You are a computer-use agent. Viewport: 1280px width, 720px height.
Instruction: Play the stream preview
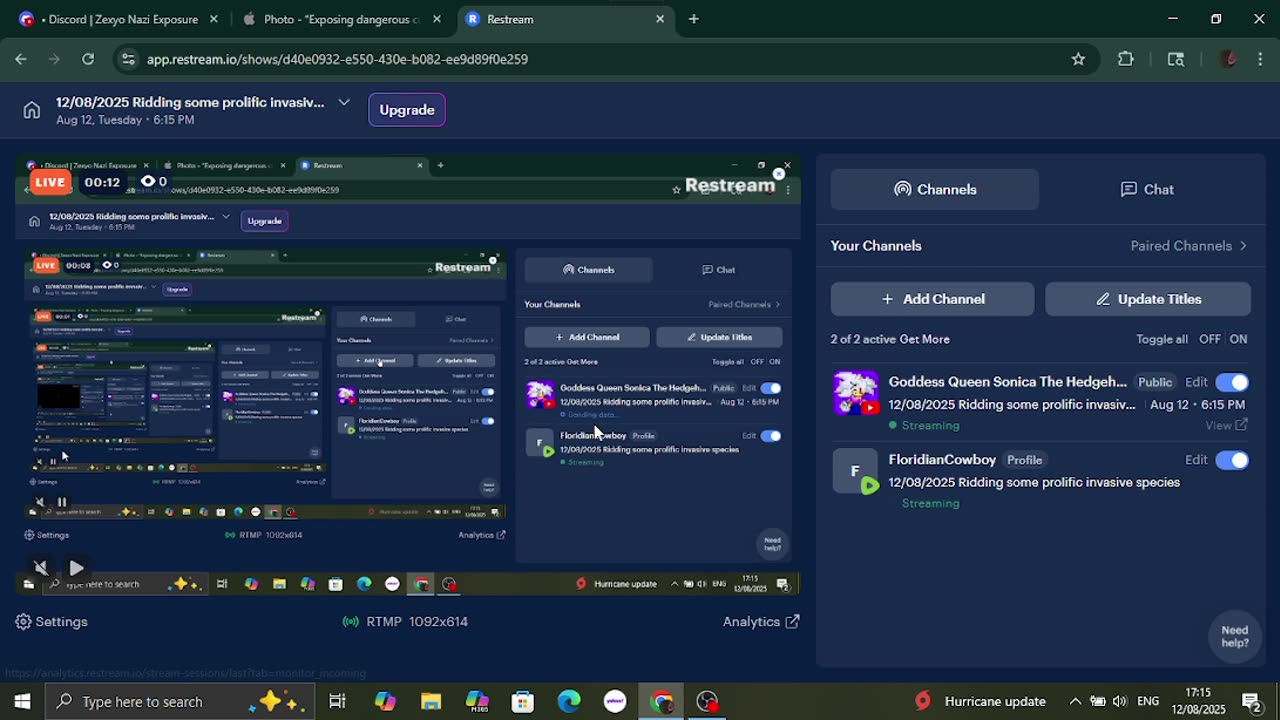click(x=76, y=568)
